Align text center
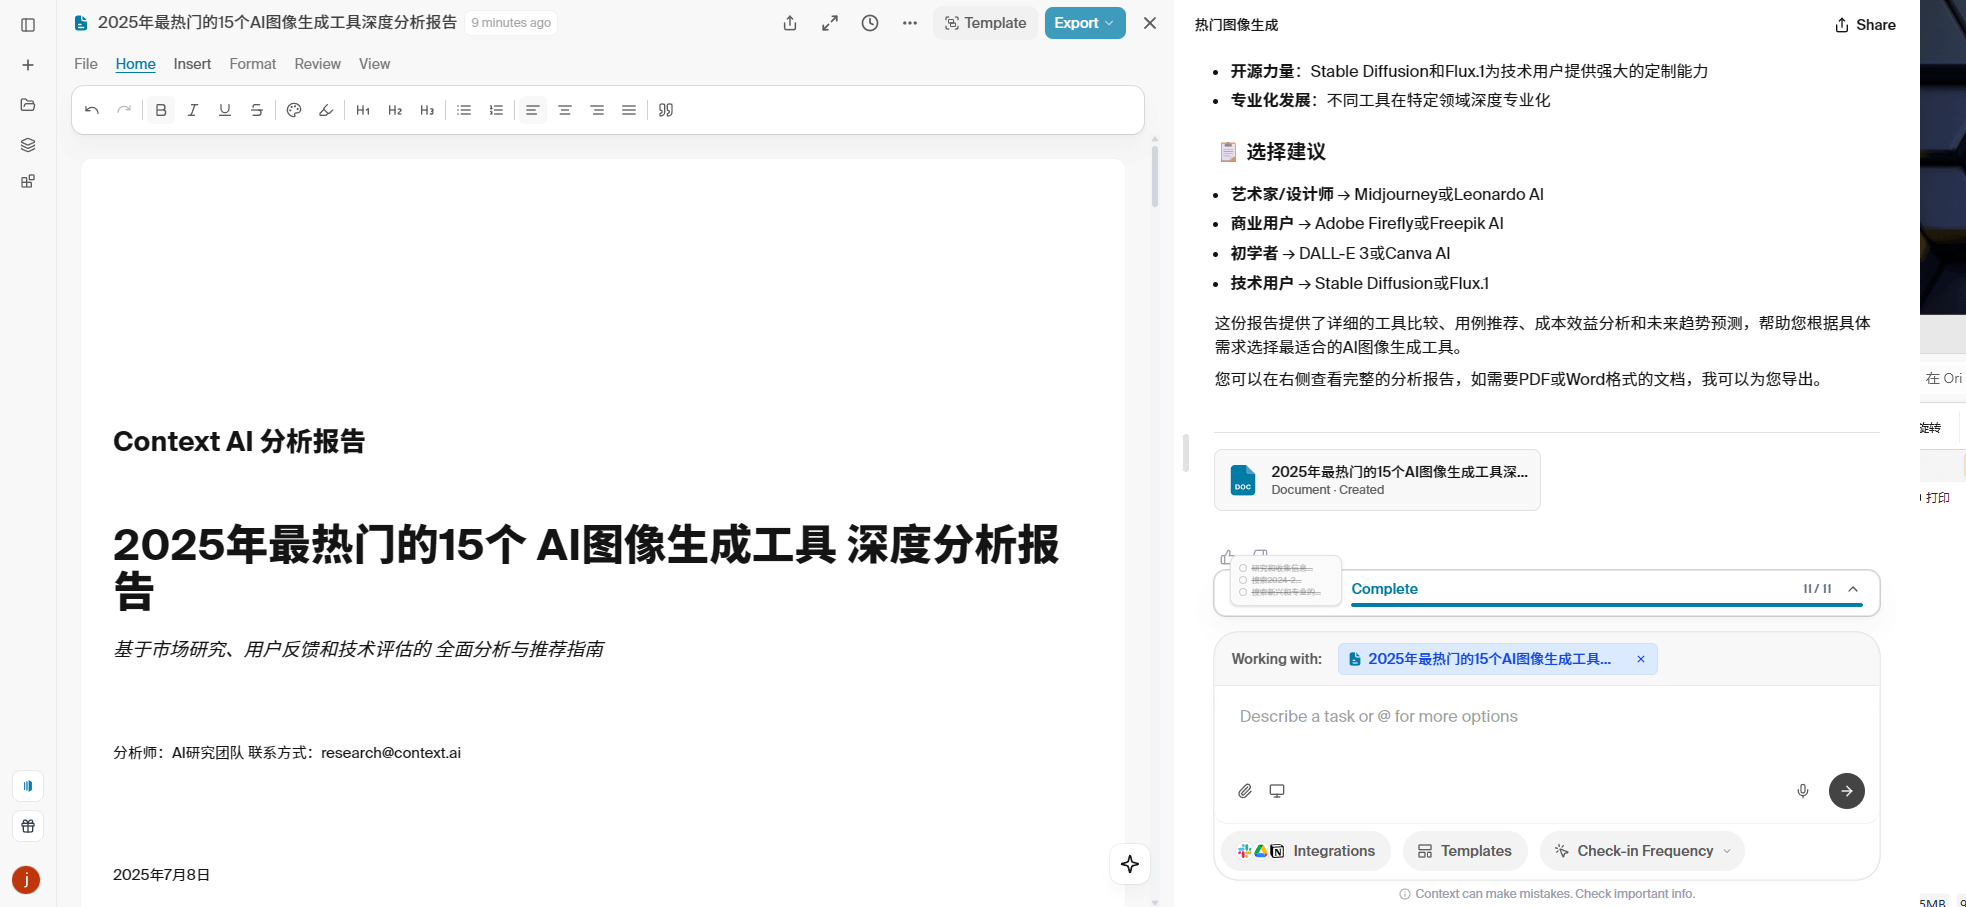 tap(565, 110)
